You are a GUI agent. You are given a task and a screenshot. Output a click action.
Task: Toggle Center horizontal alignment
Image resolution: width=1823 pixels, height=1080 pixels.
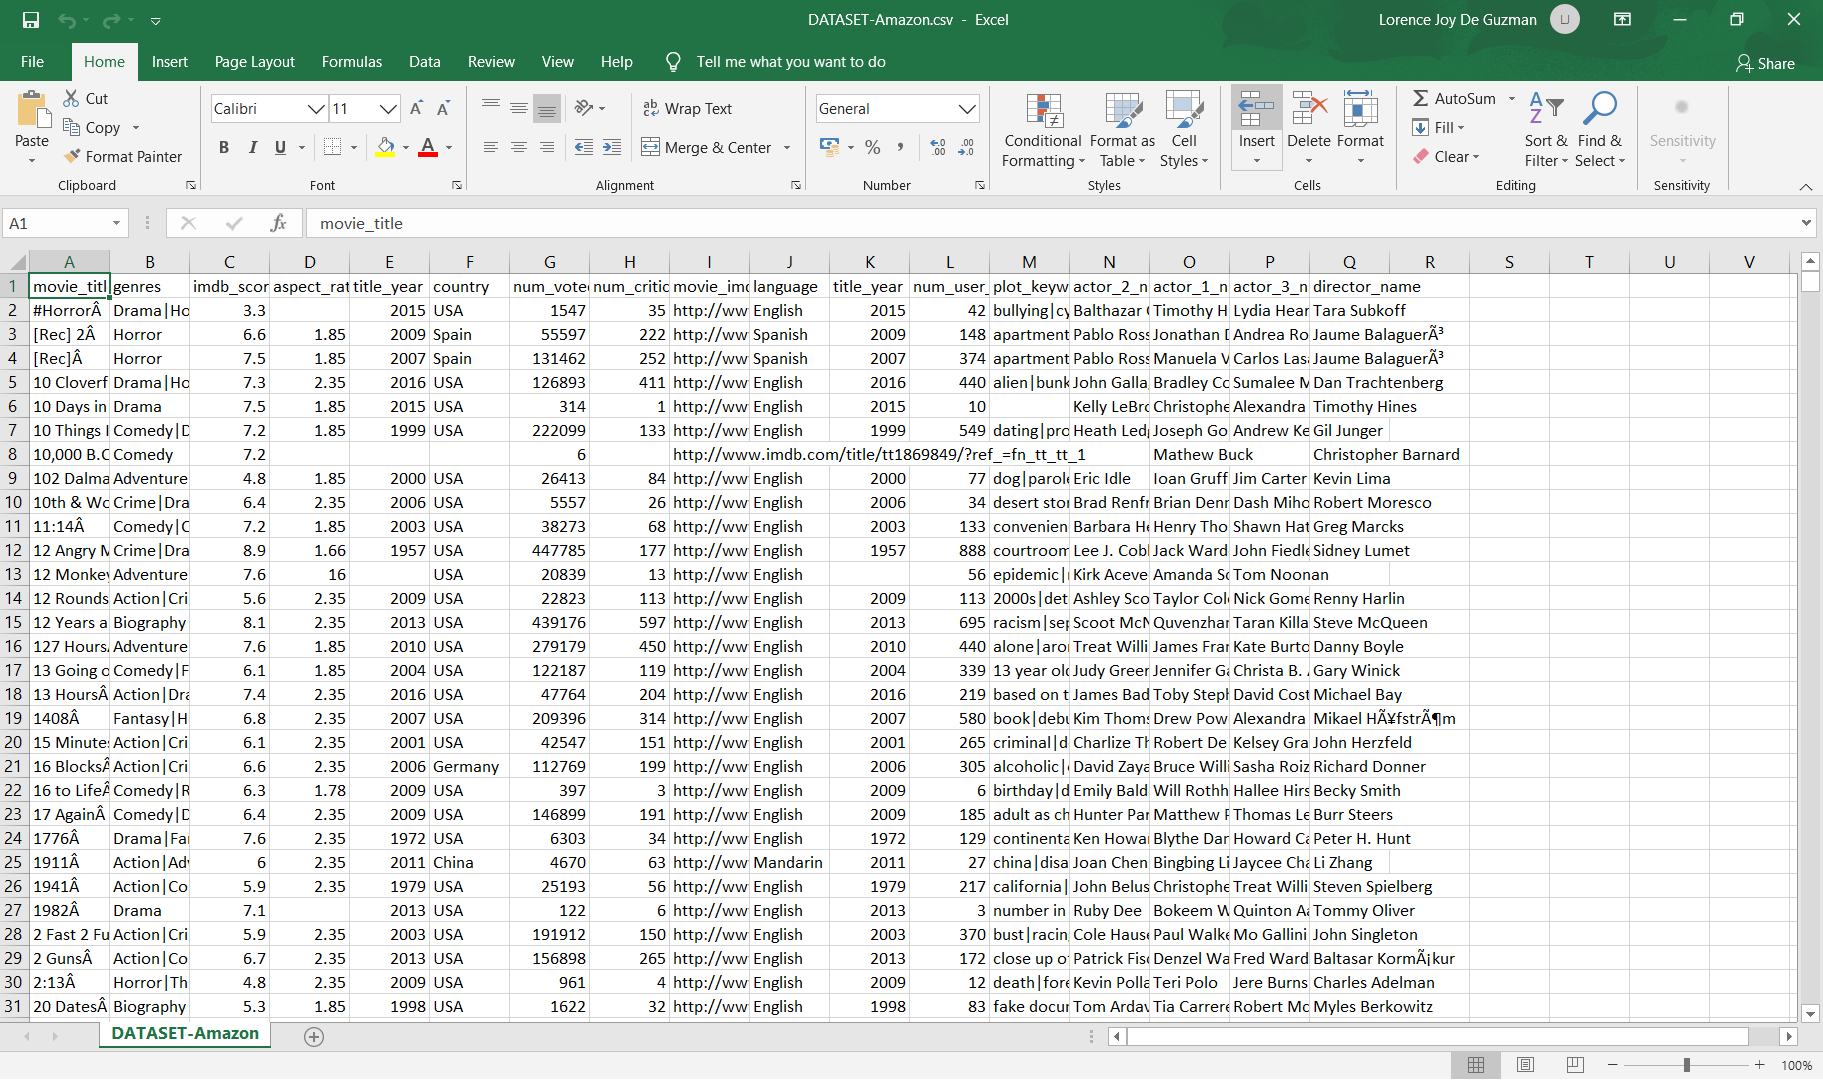(x=518, y=147)
